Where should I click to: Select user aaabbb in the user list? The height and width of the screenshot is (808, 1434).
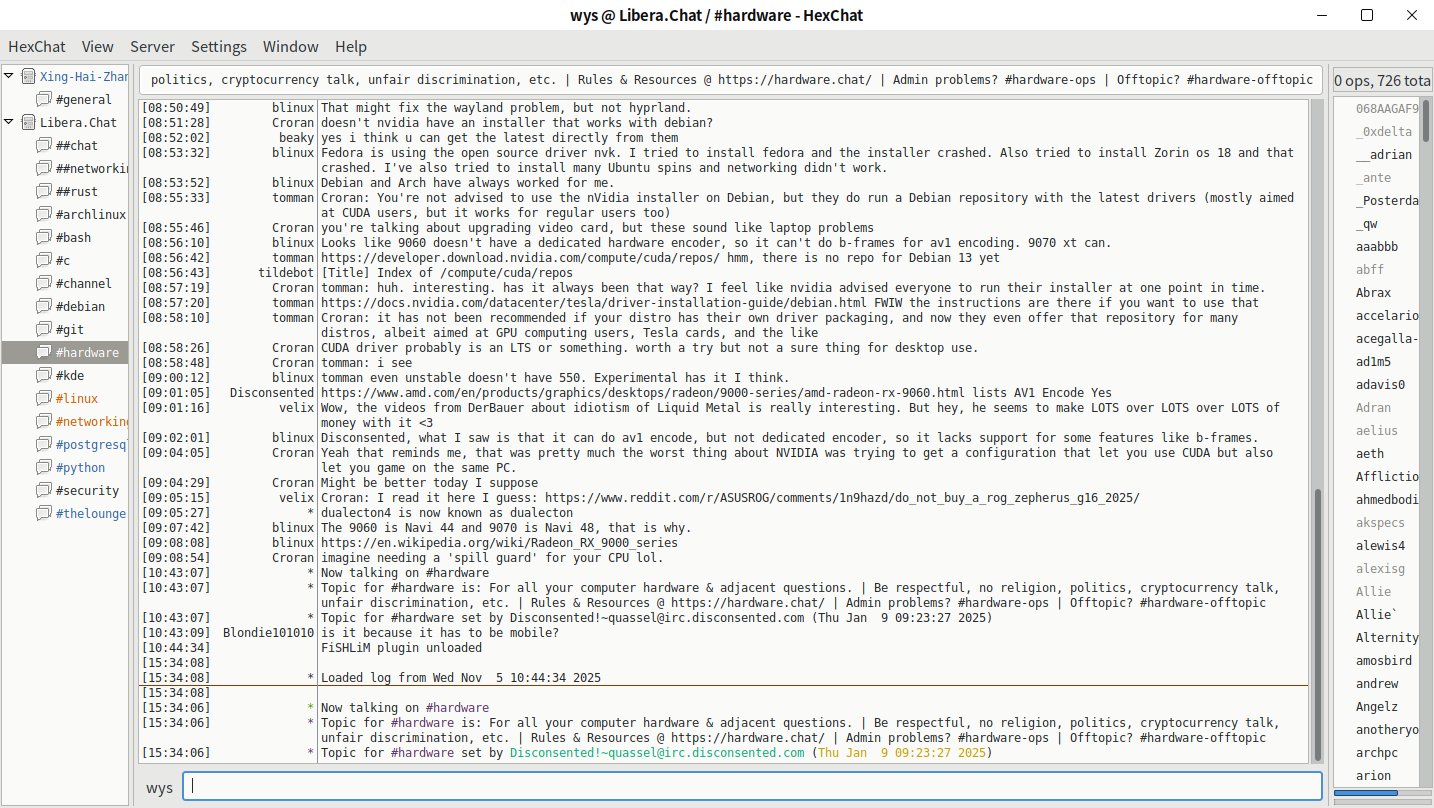tap(1377, 246)
